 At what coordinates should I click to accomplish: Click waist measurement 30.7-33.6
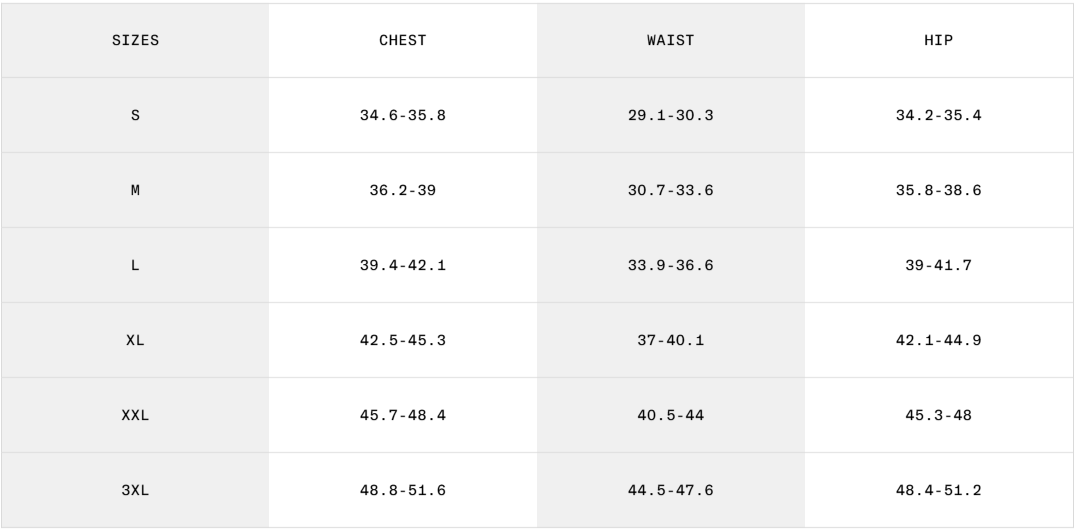coord(670,191)
